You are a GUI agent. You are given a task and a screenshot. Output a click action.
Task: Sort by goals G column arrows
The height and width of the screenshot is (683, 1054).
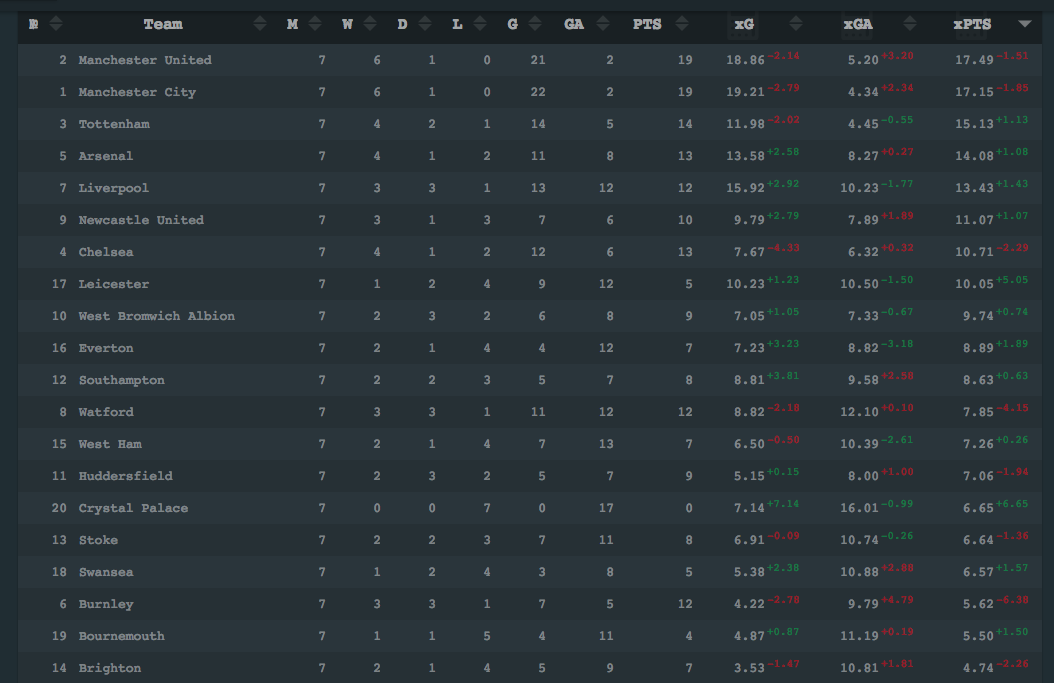(x=535, y=24)
